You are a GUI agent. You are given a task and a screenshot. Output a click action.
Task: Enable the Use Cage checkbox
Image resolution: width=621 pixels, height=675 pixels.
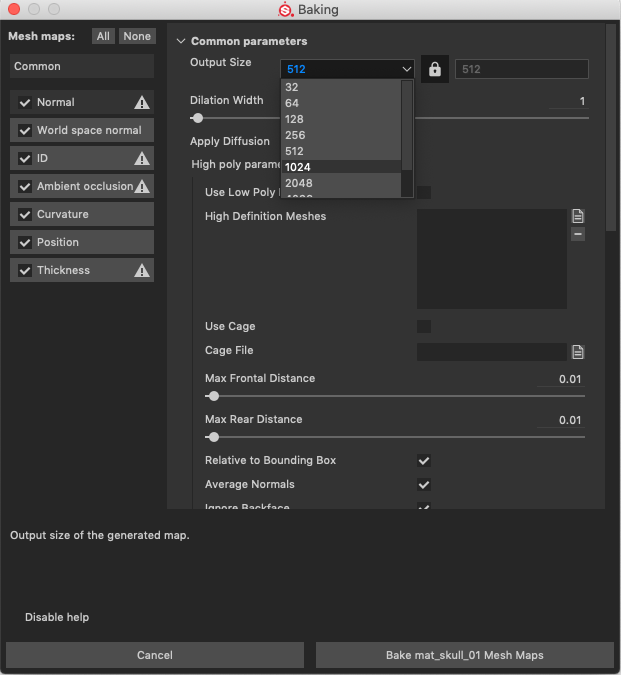coord(424,326)
